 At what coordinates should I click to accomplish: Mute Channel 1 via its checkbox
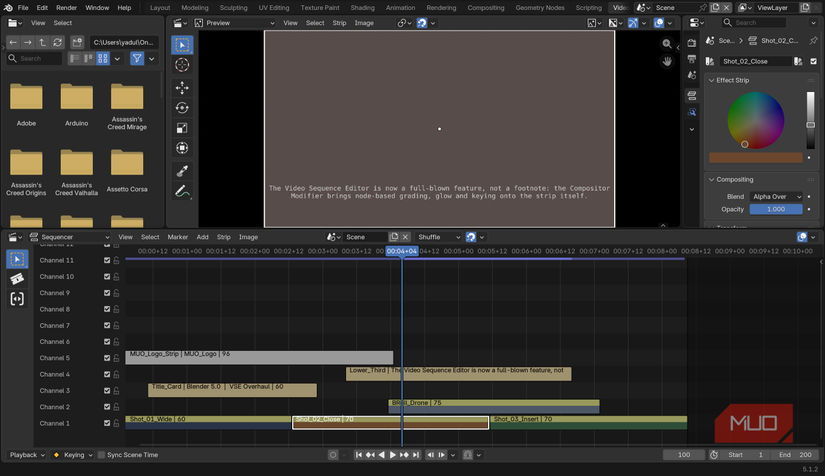click(x=107, y=423)
